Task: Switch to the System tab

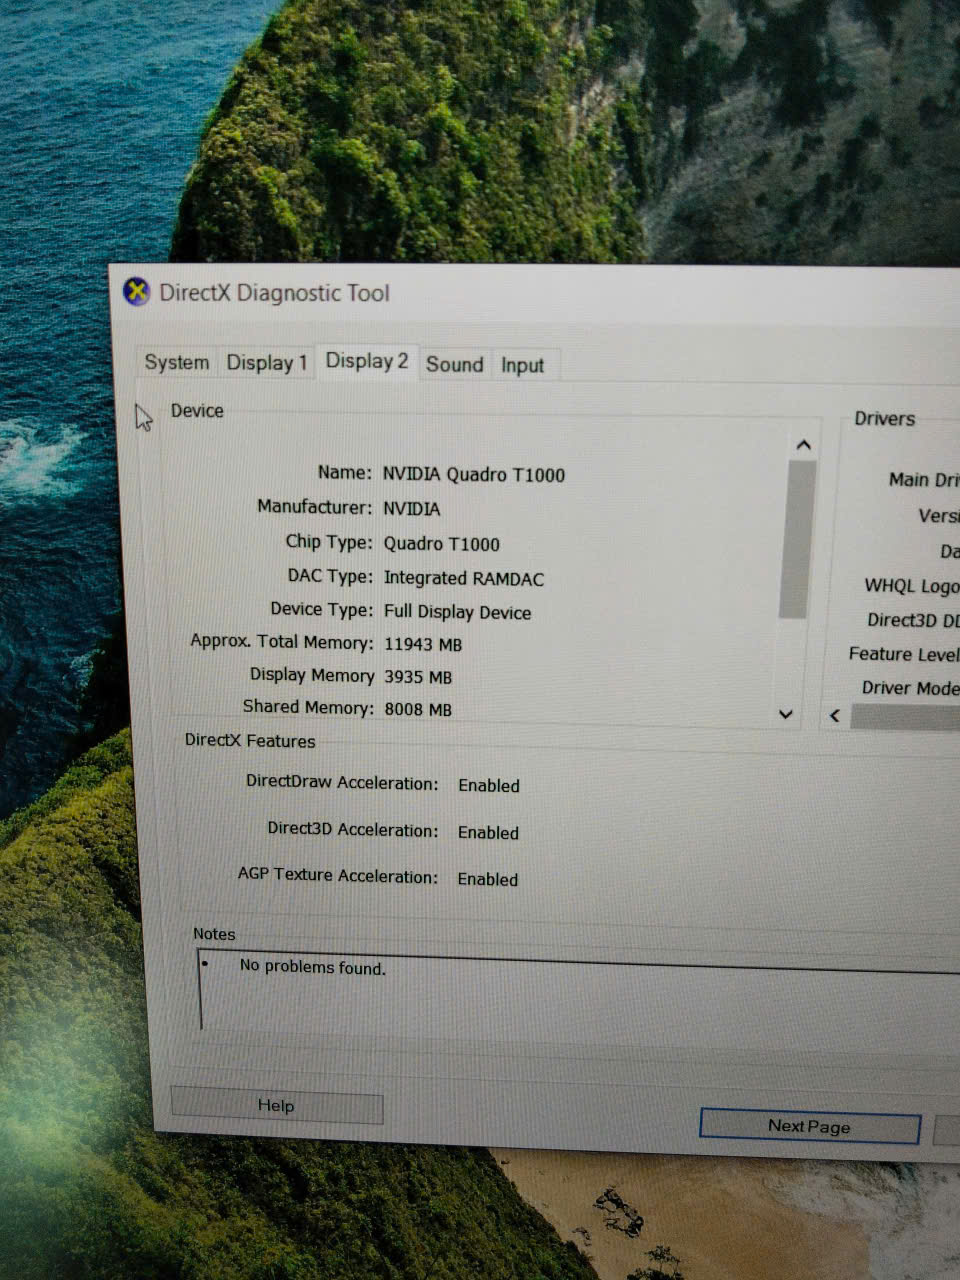Action: [177, 362]
